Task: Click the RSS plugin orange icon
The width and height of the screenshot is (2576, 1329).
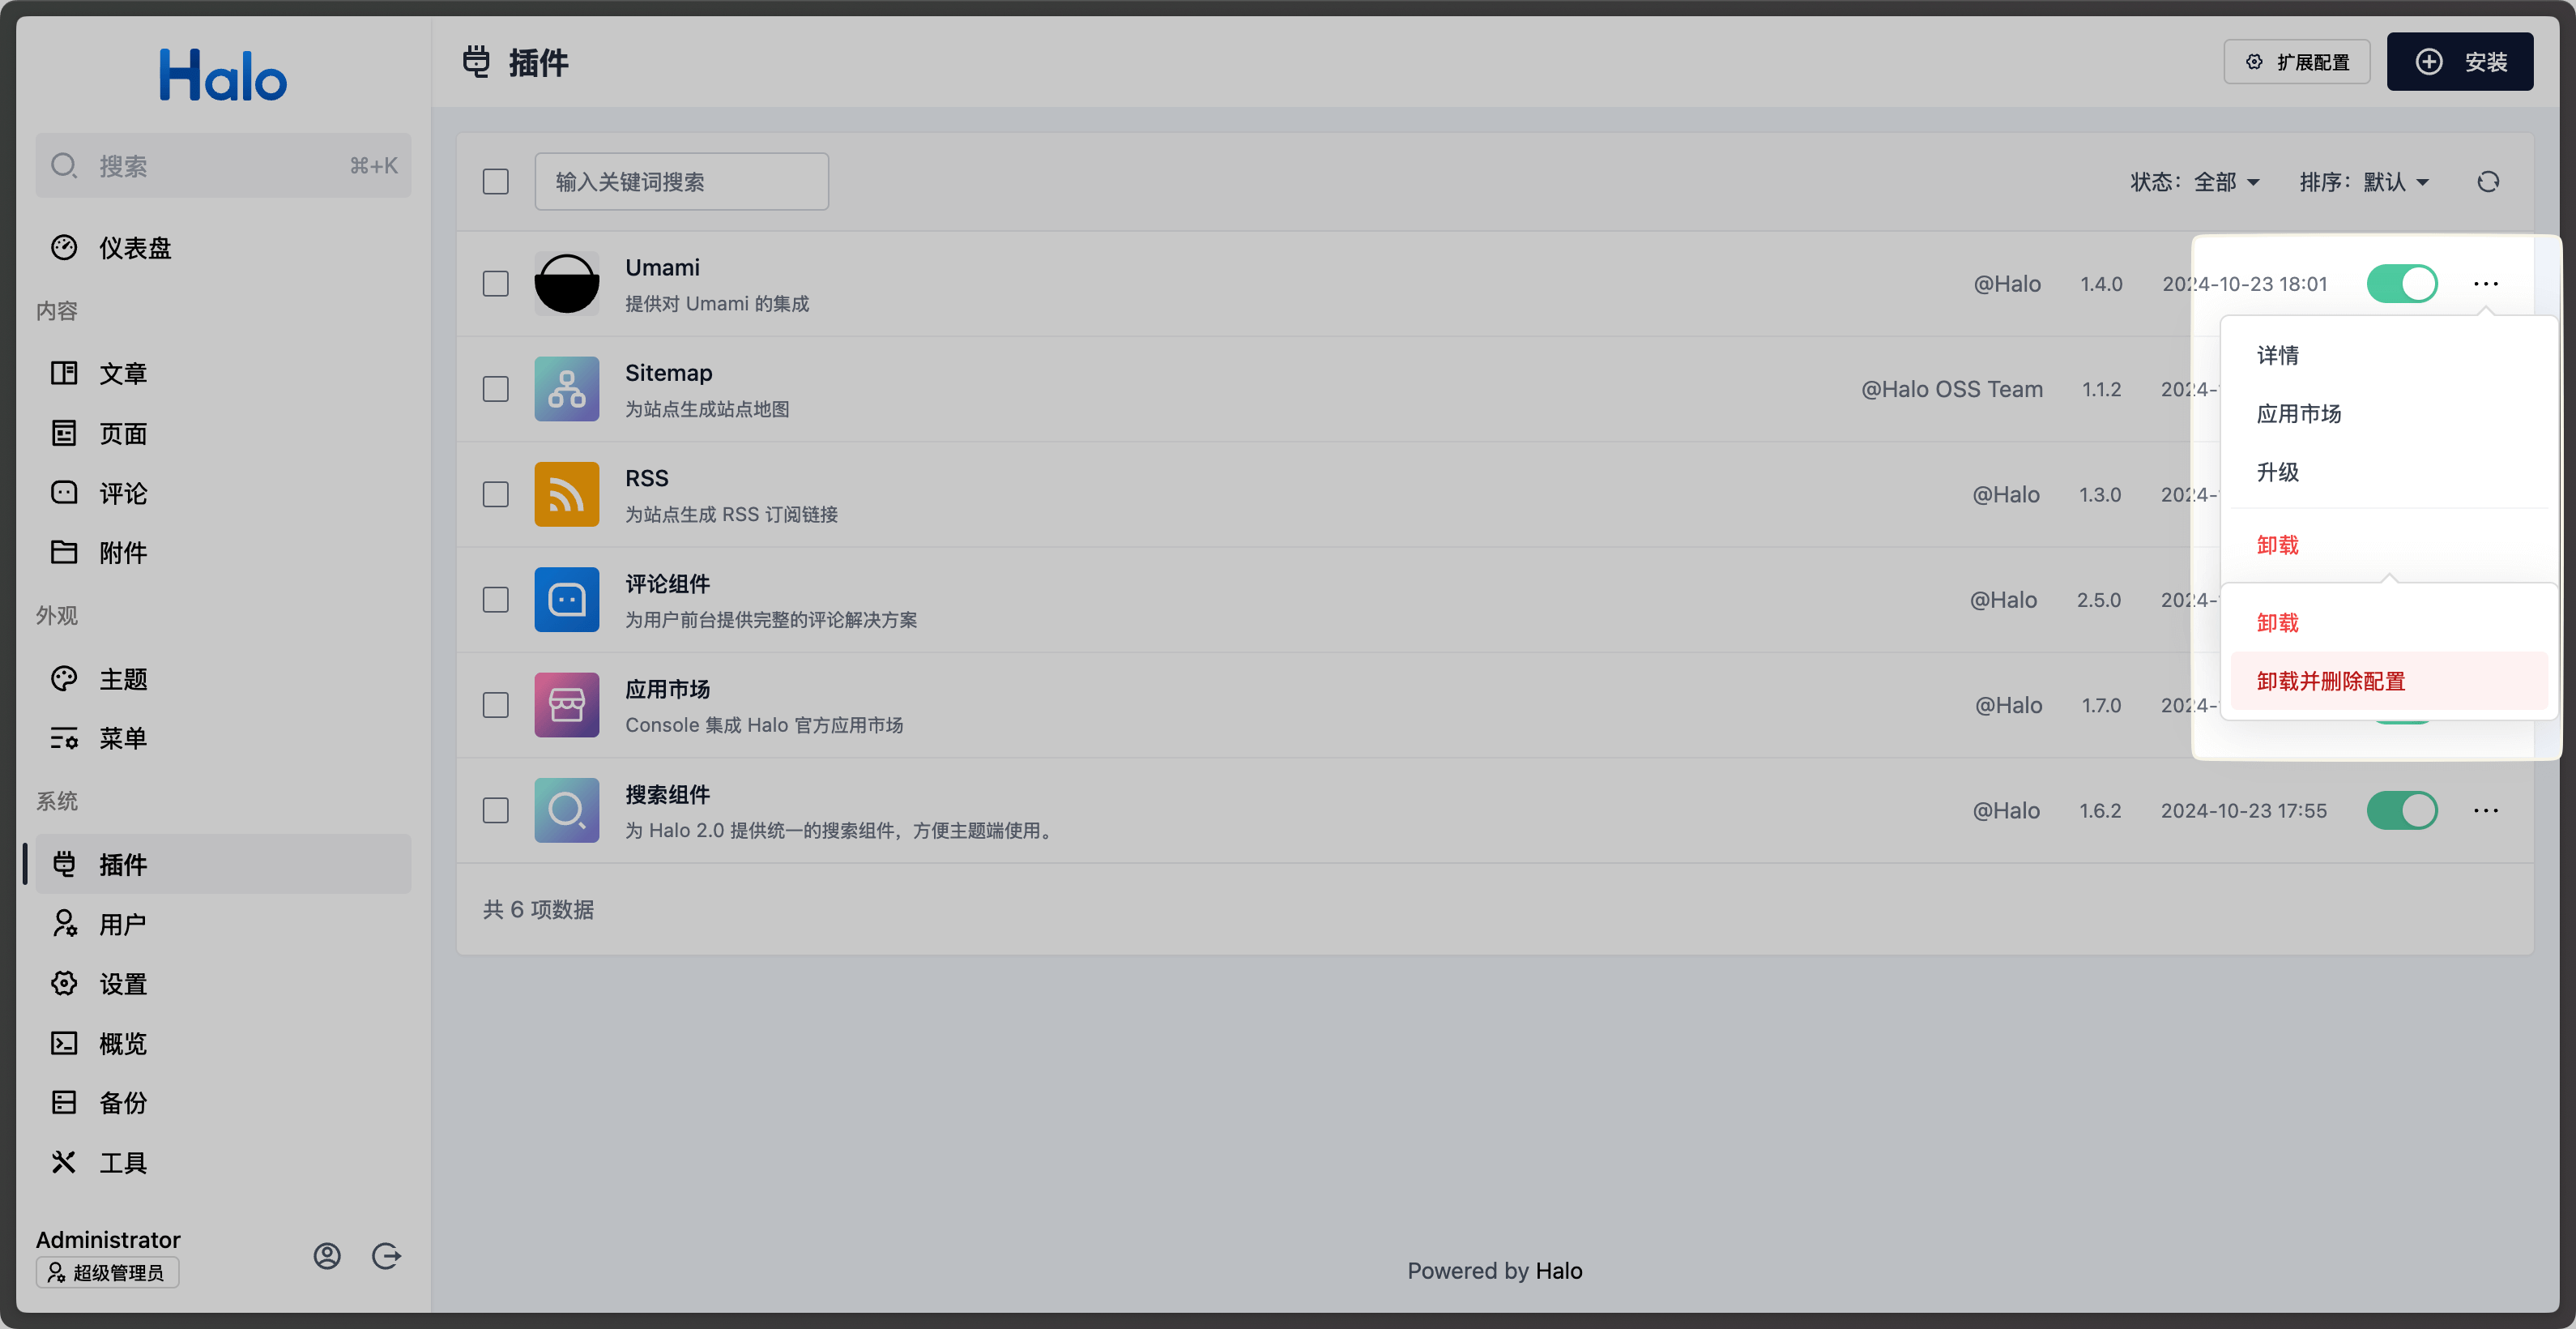Action: click(x=567, y=494)
